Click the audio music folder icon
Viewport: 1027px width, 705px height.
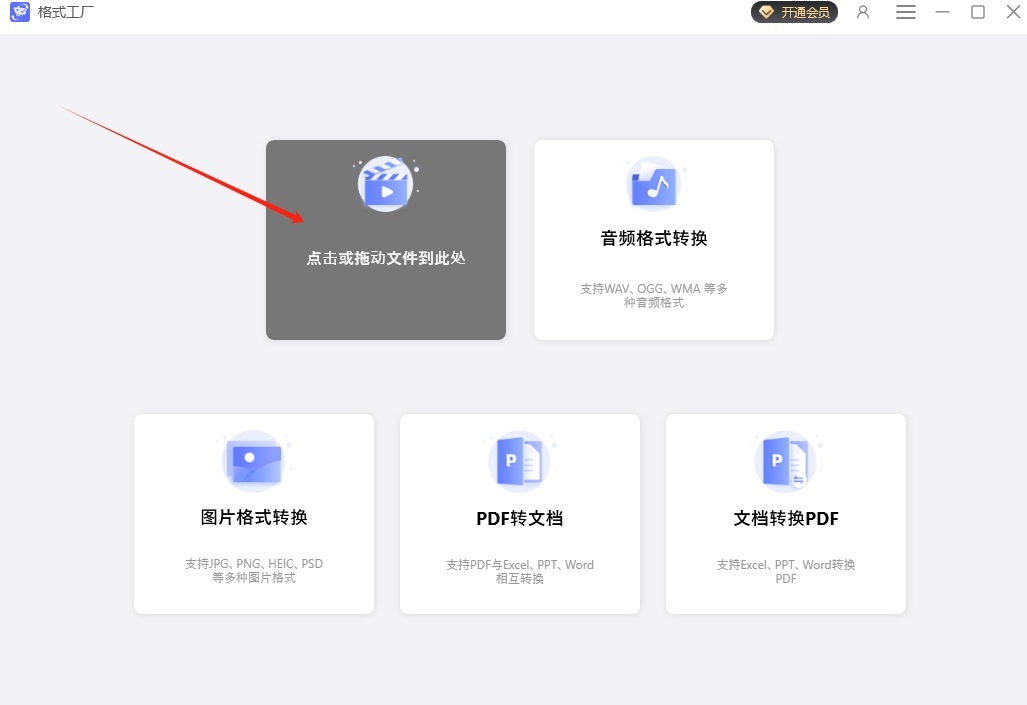click(654, 184)
